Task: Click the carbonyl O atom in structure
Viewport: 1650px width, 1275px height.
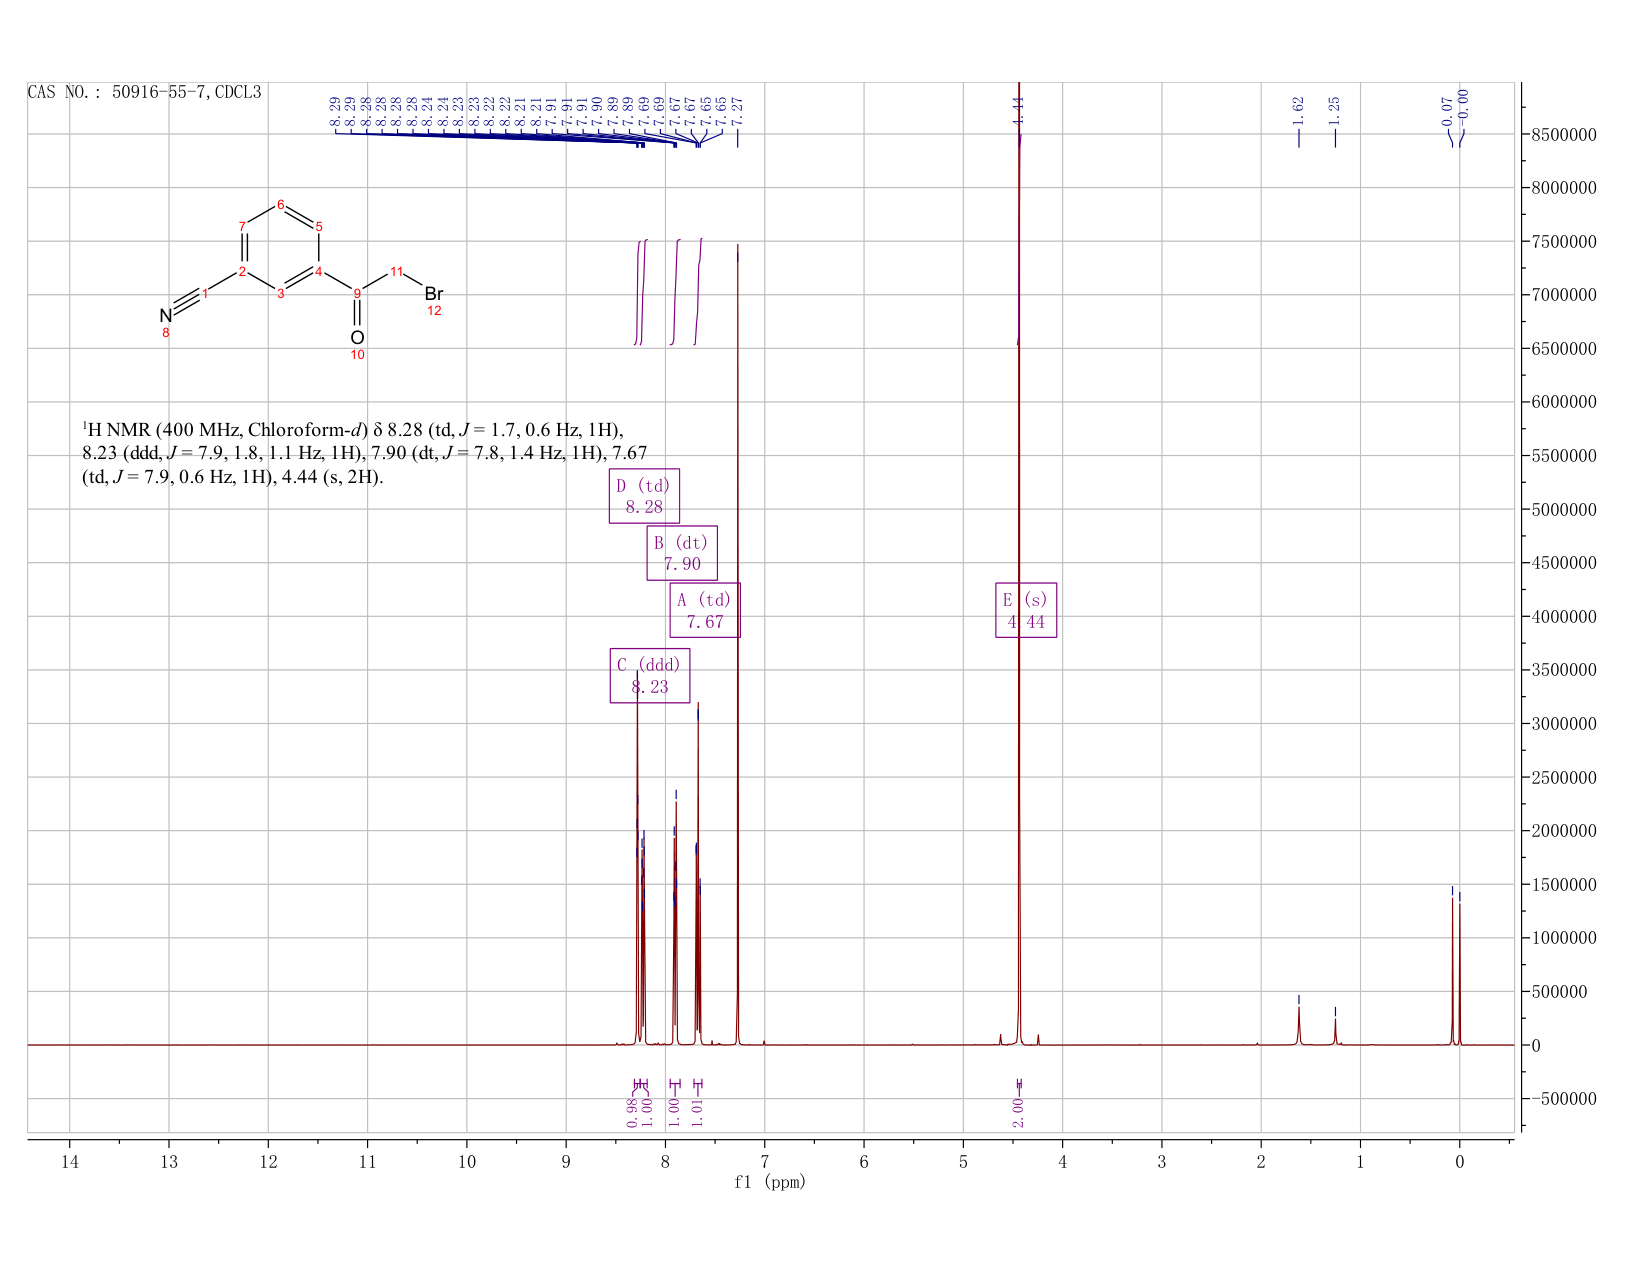Action: [x=357, y=338]
